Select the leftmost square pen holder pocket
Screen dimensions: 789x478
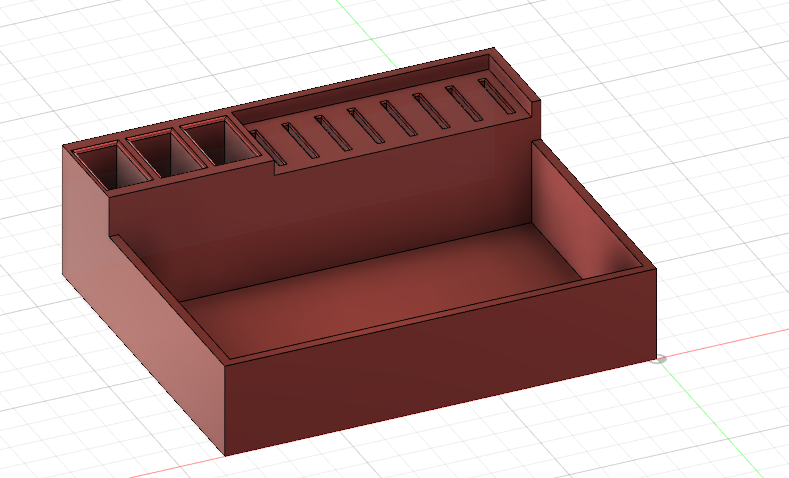pyautogui.click(x=112, y=165)
